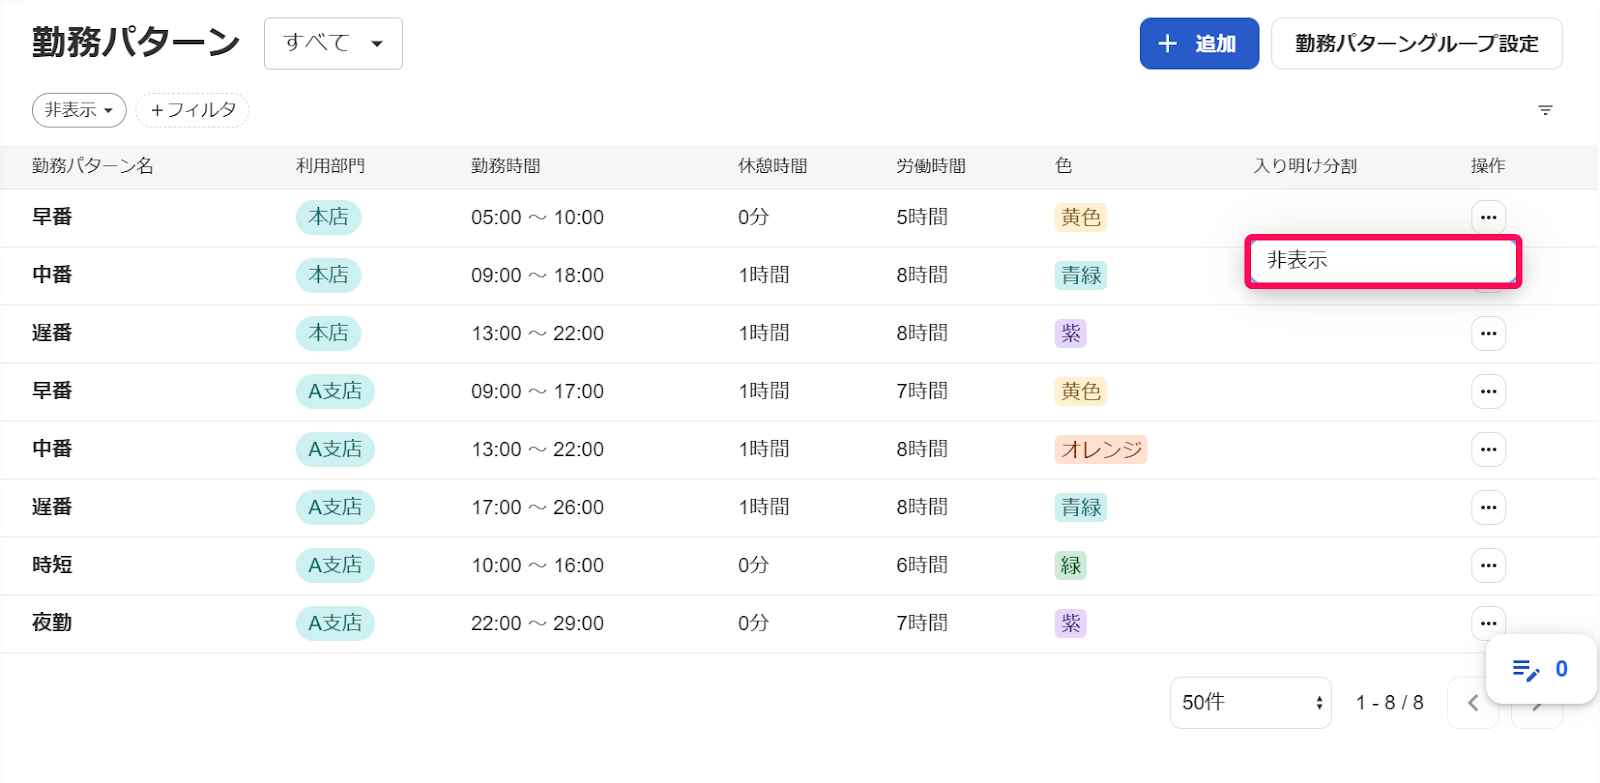Click the 勤務パターン page title

(136, 42)
